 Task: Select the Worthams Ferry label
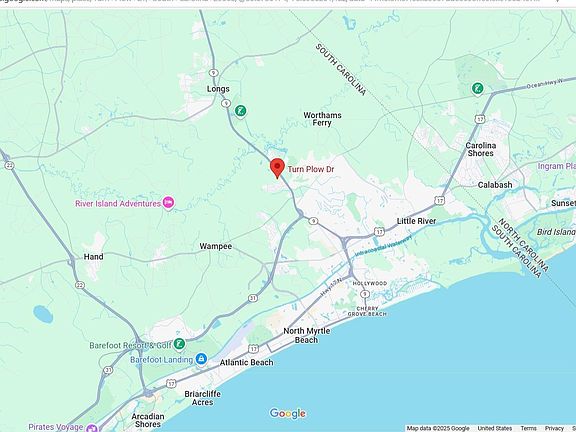point(322,119)
